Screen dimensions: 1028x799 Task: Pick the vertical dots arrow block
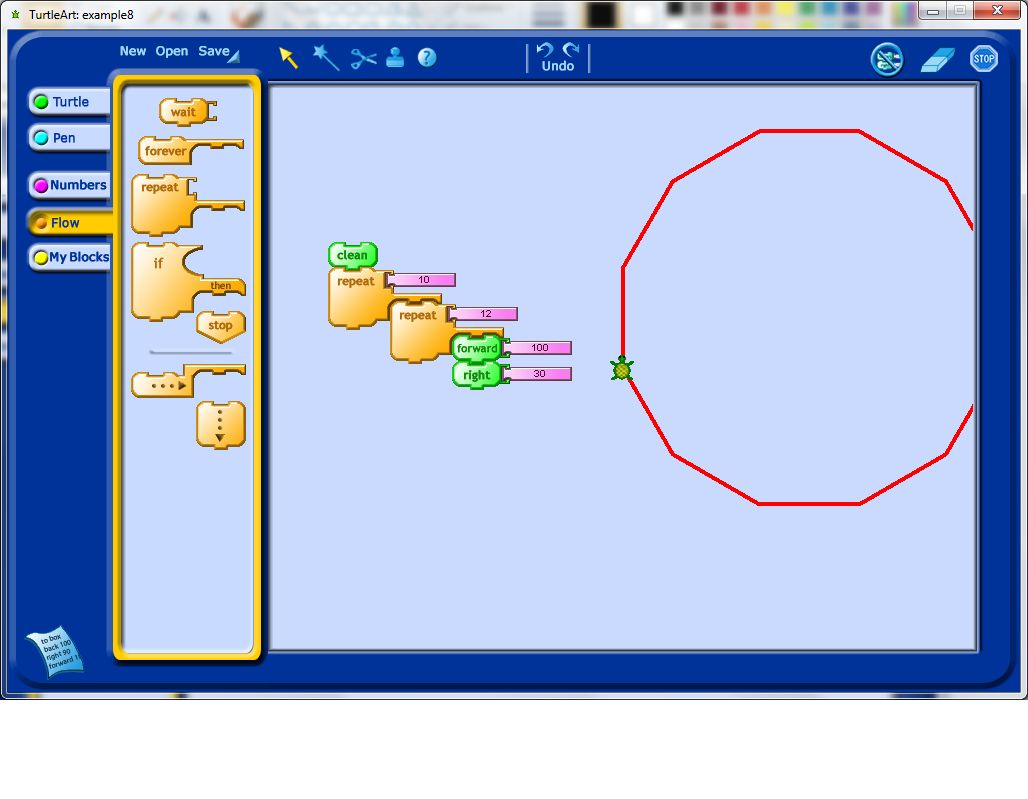pyautogui.click(x=221, y=425)
